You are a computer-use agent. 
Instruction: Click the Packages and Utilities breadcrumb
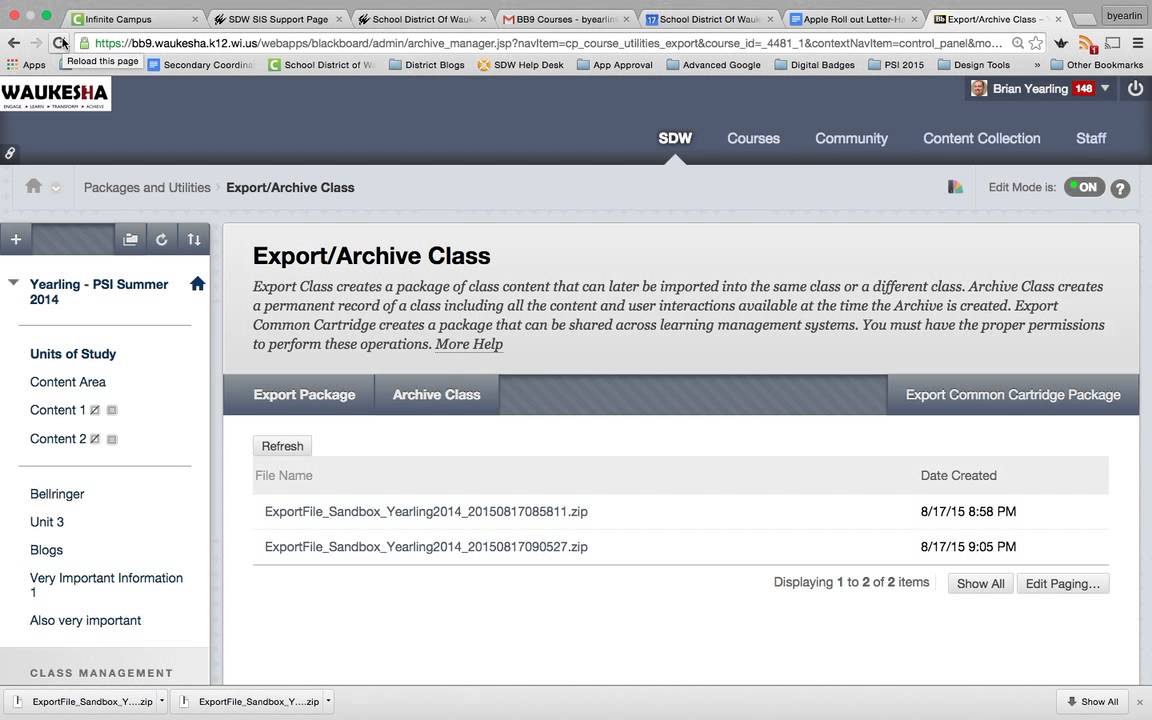pyautogui.click(x=147, y=187)
